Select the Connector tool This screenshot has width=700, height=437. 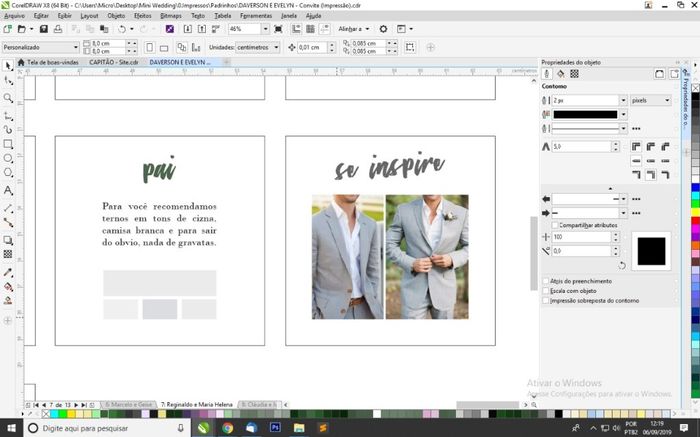(8, 222)
